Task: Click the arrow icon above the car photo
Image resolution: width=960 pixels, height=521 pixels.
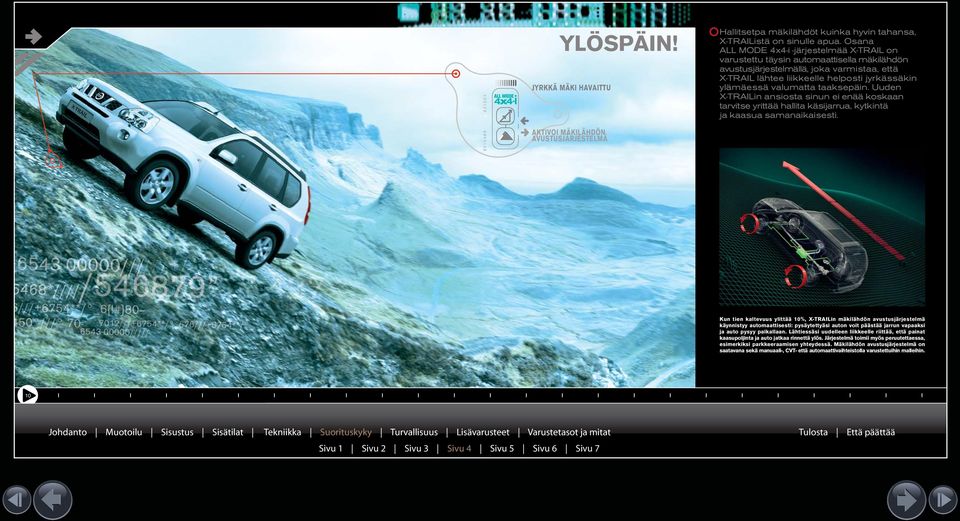Action: tap(33, 37)
